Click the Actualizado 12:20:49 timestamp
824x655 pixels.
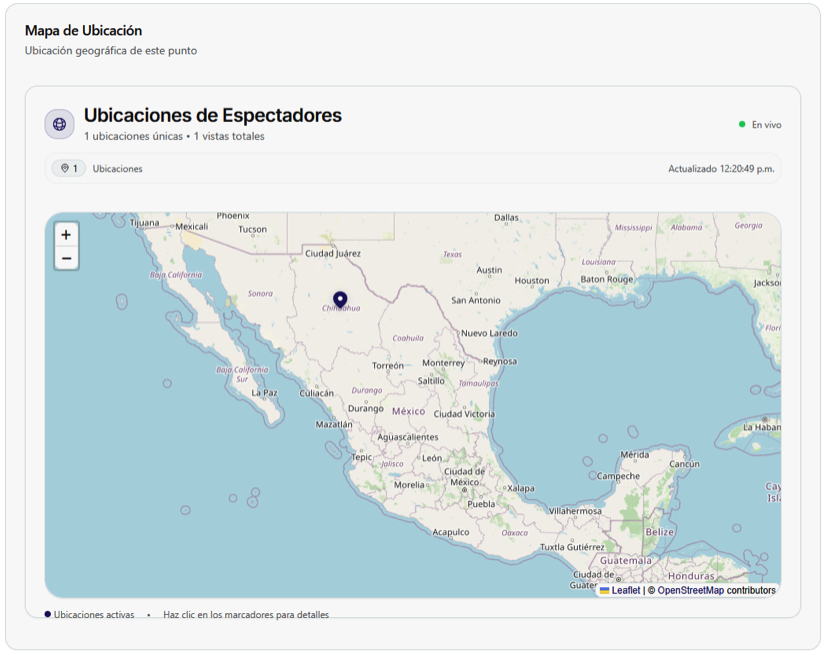(721, 169)
